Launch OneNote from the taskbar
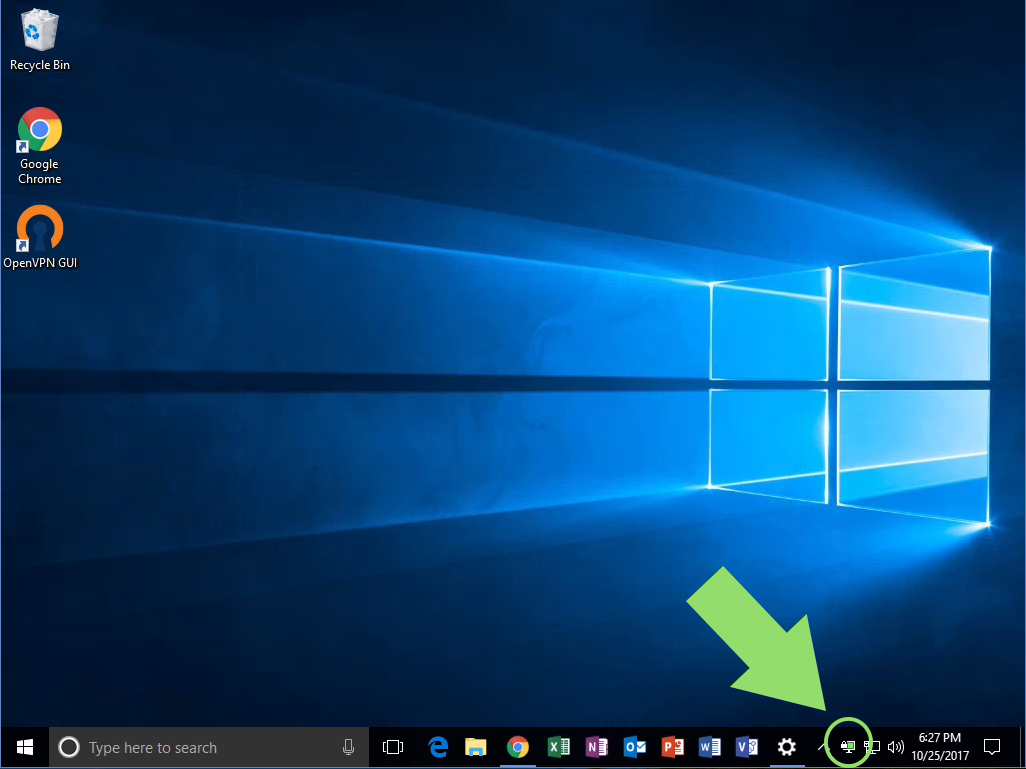1026x769 pixels. (596, 747)
